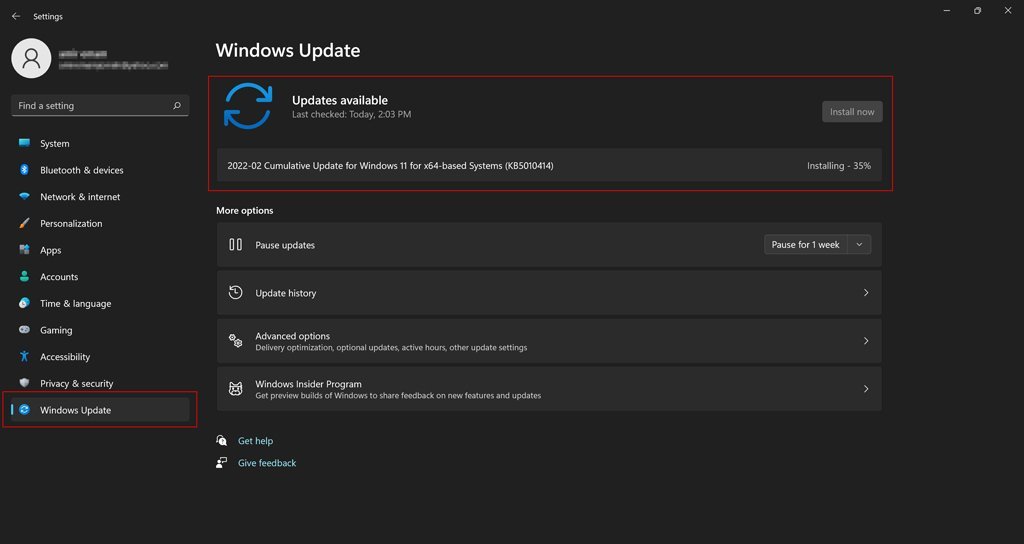Click the Install now button
Viewport: 1024px width, 544px height.
point(852,112)
